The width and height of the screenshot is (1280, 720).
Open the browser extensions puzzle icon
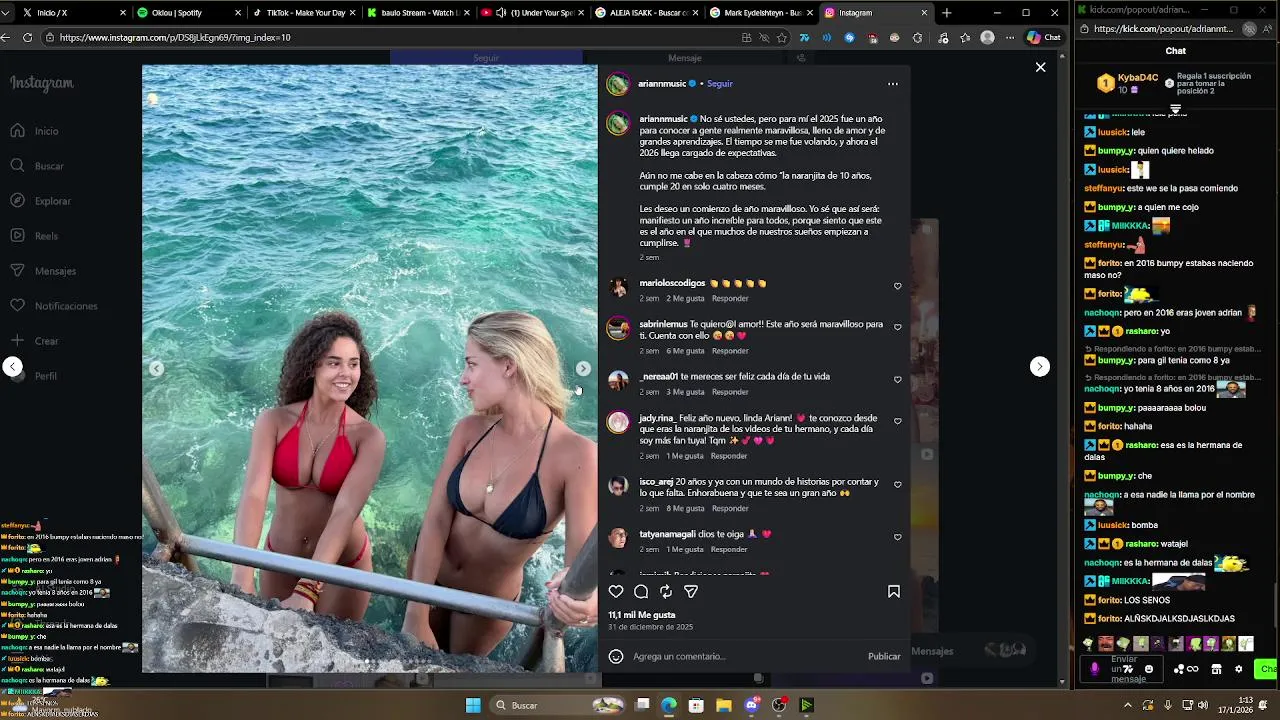(x=917, y=37)
